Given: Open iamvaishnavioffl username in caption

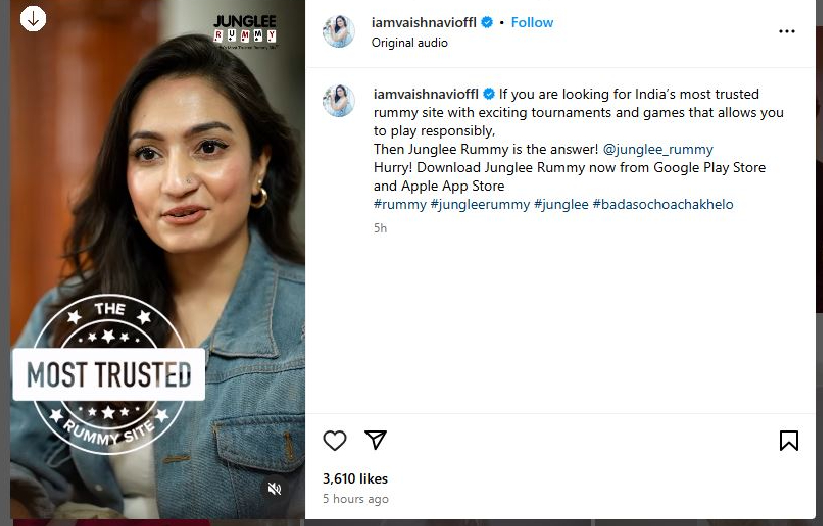Looking at the screenshot, I should click(425, 94).
